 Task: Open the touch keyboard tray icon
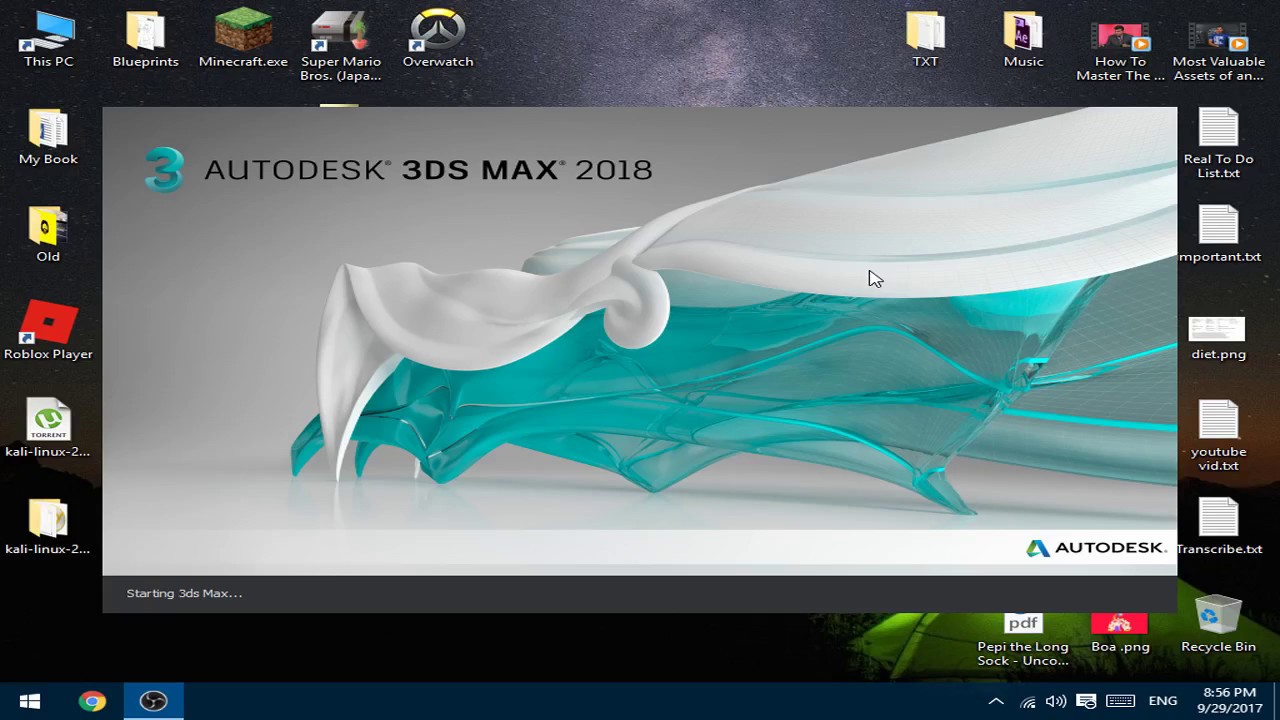1120,701
